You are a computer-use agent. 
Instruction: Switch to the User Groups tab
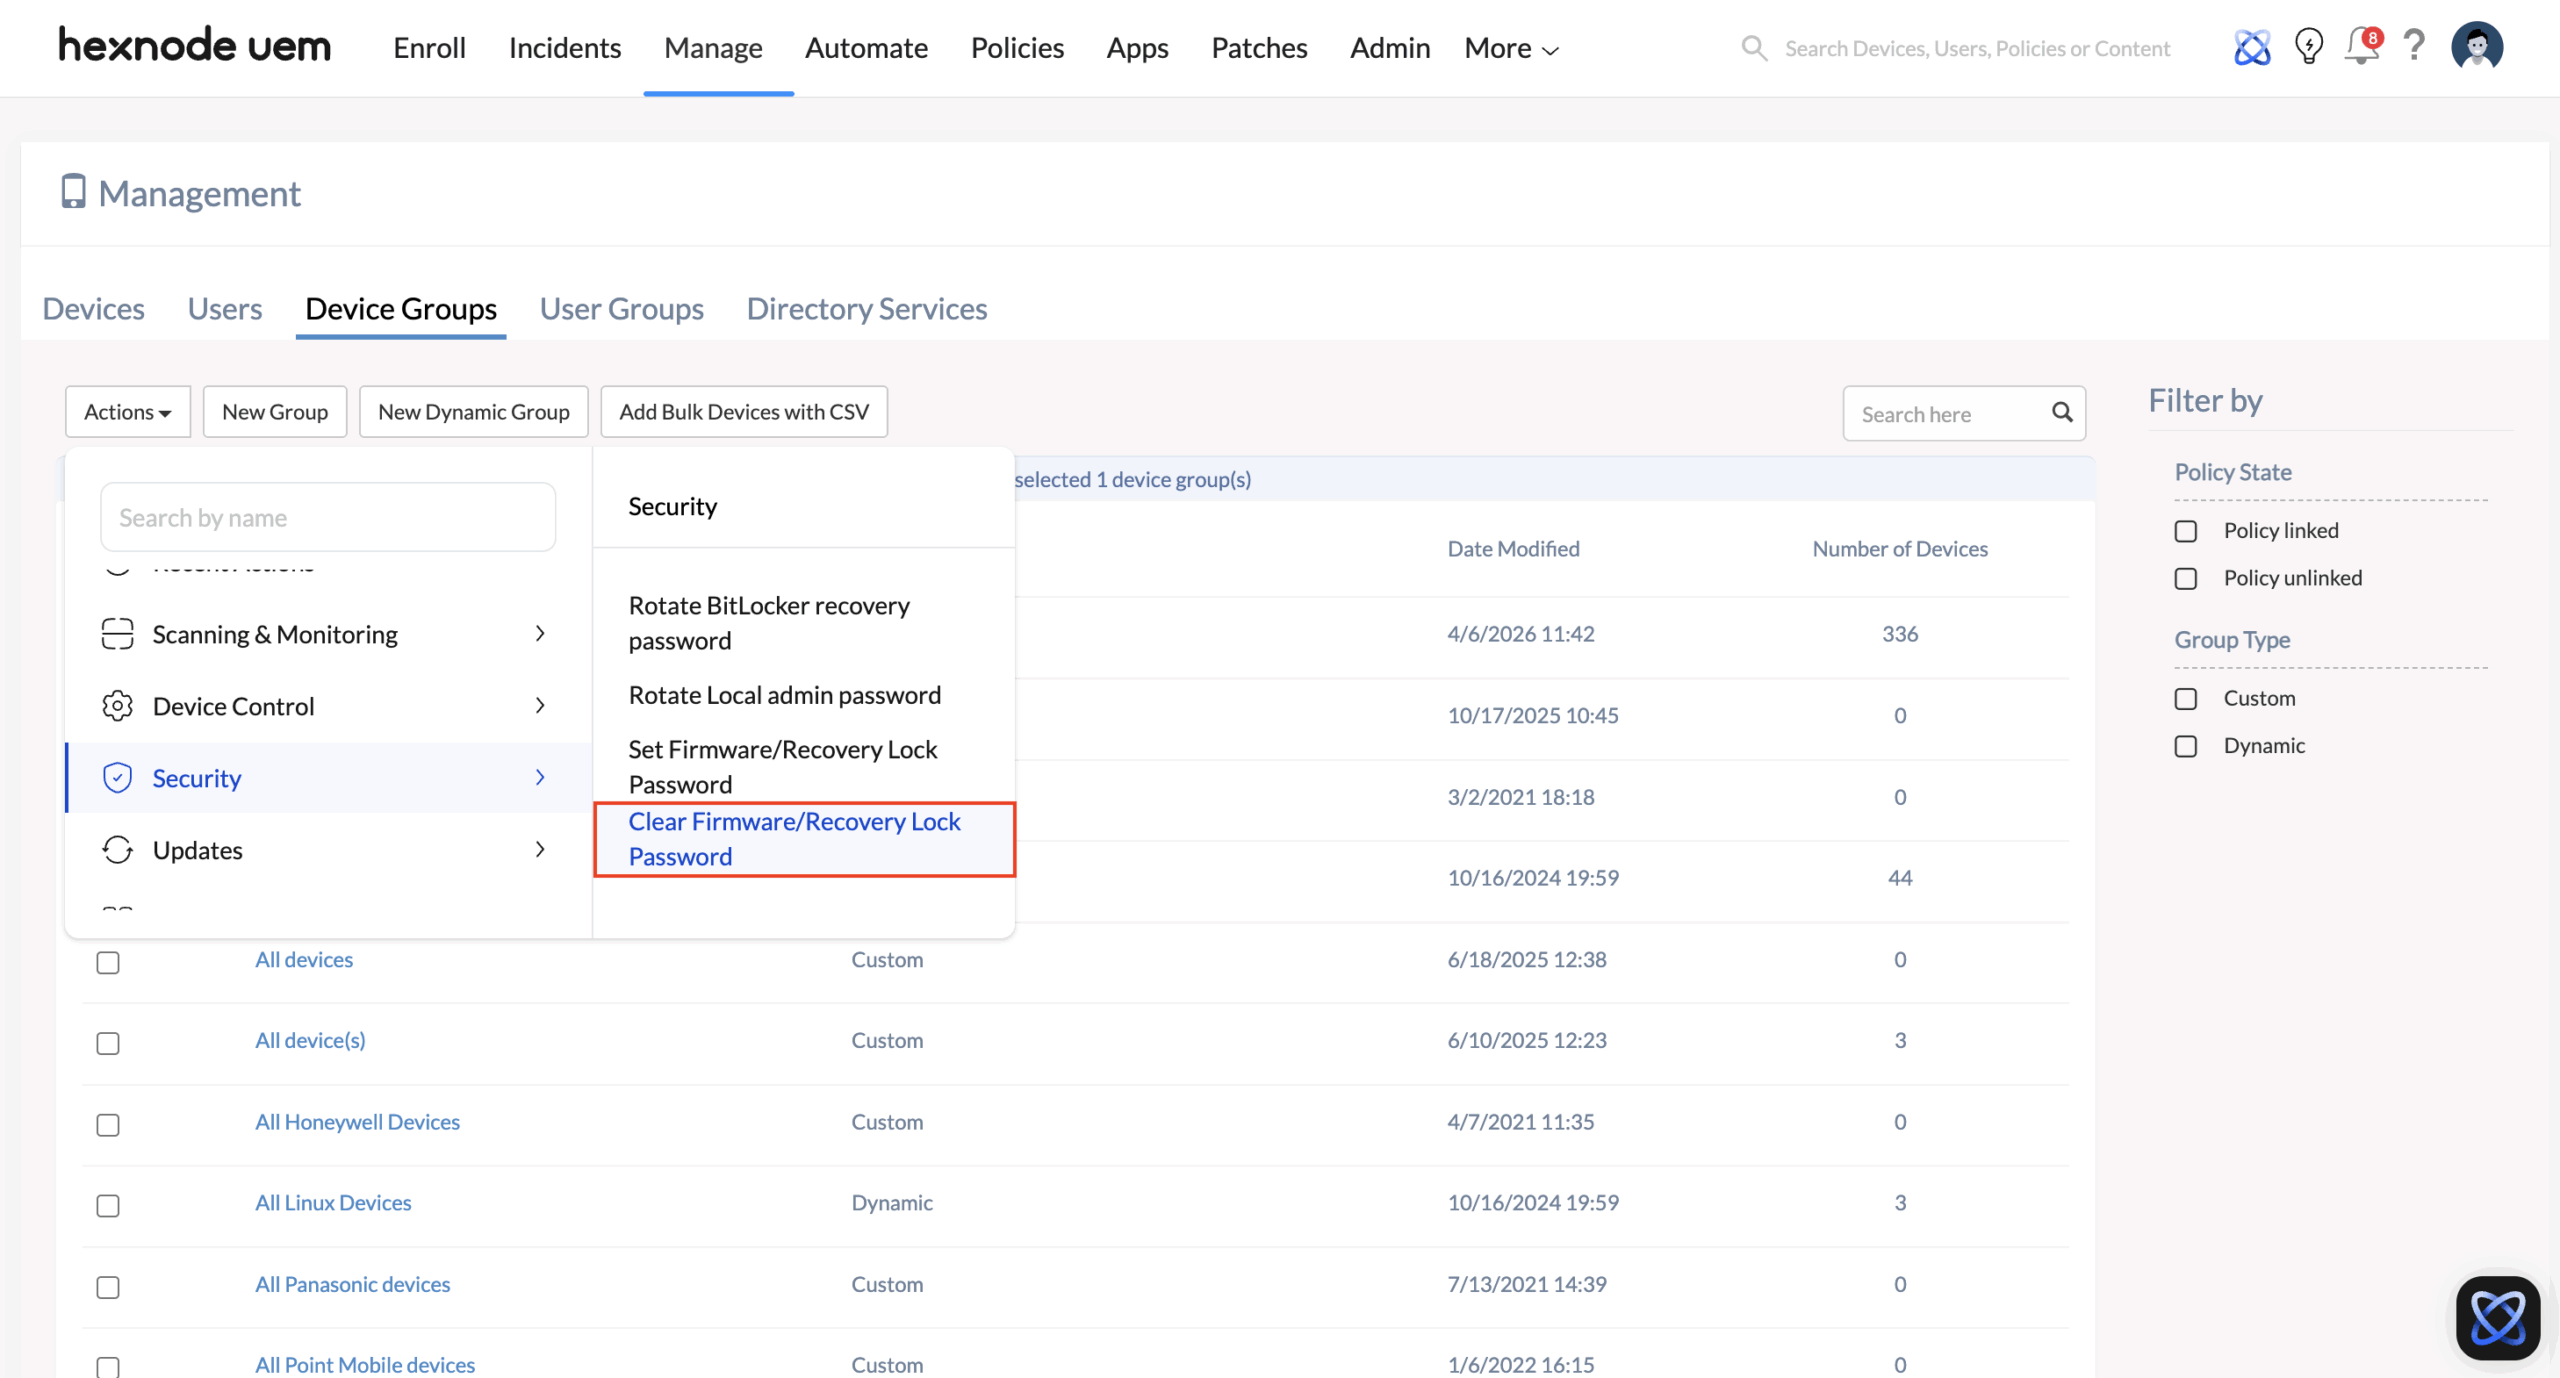(621, 308)
